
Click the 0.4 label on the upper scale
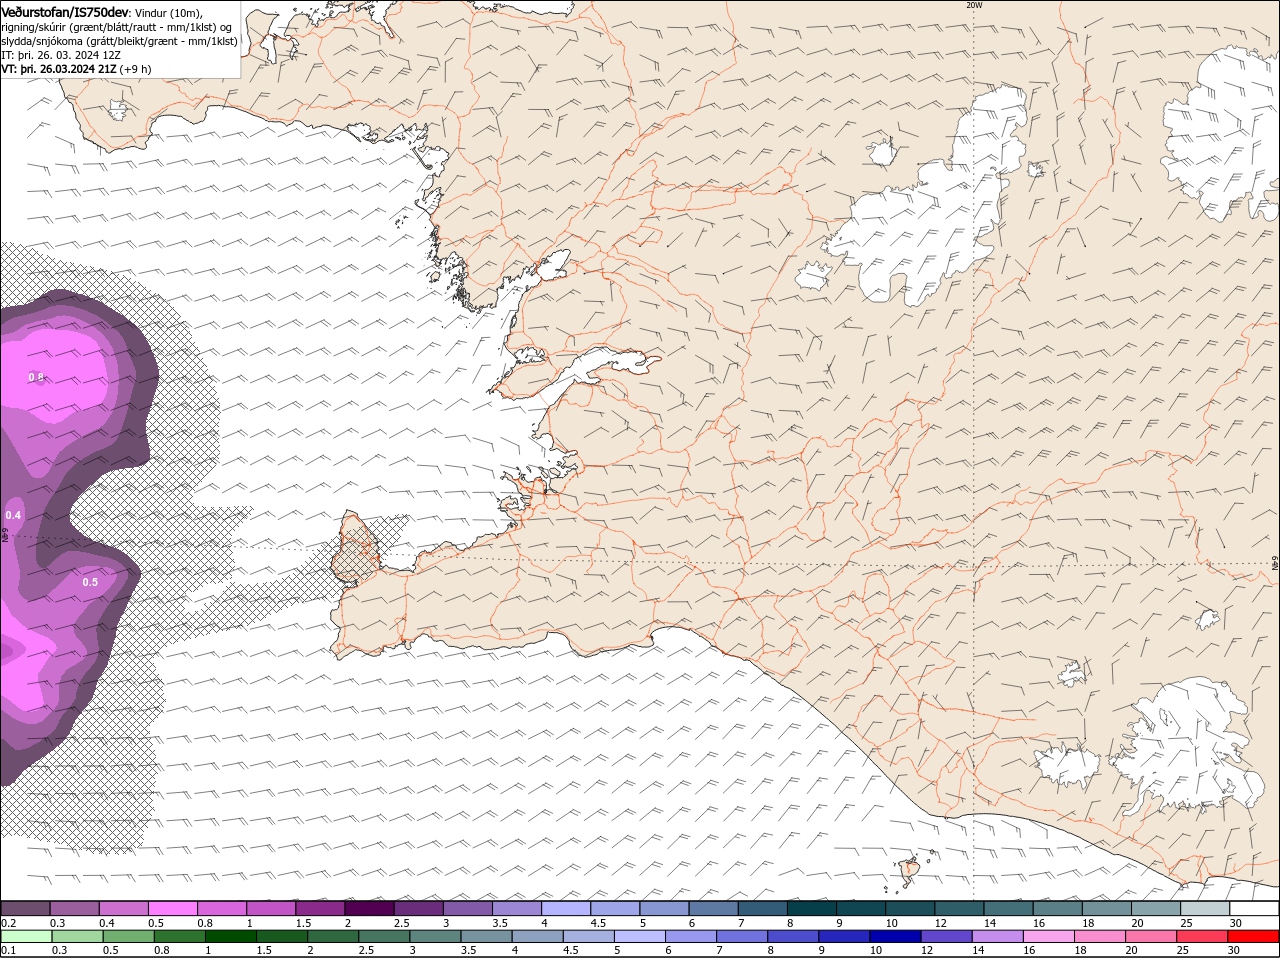coord(106,922)
